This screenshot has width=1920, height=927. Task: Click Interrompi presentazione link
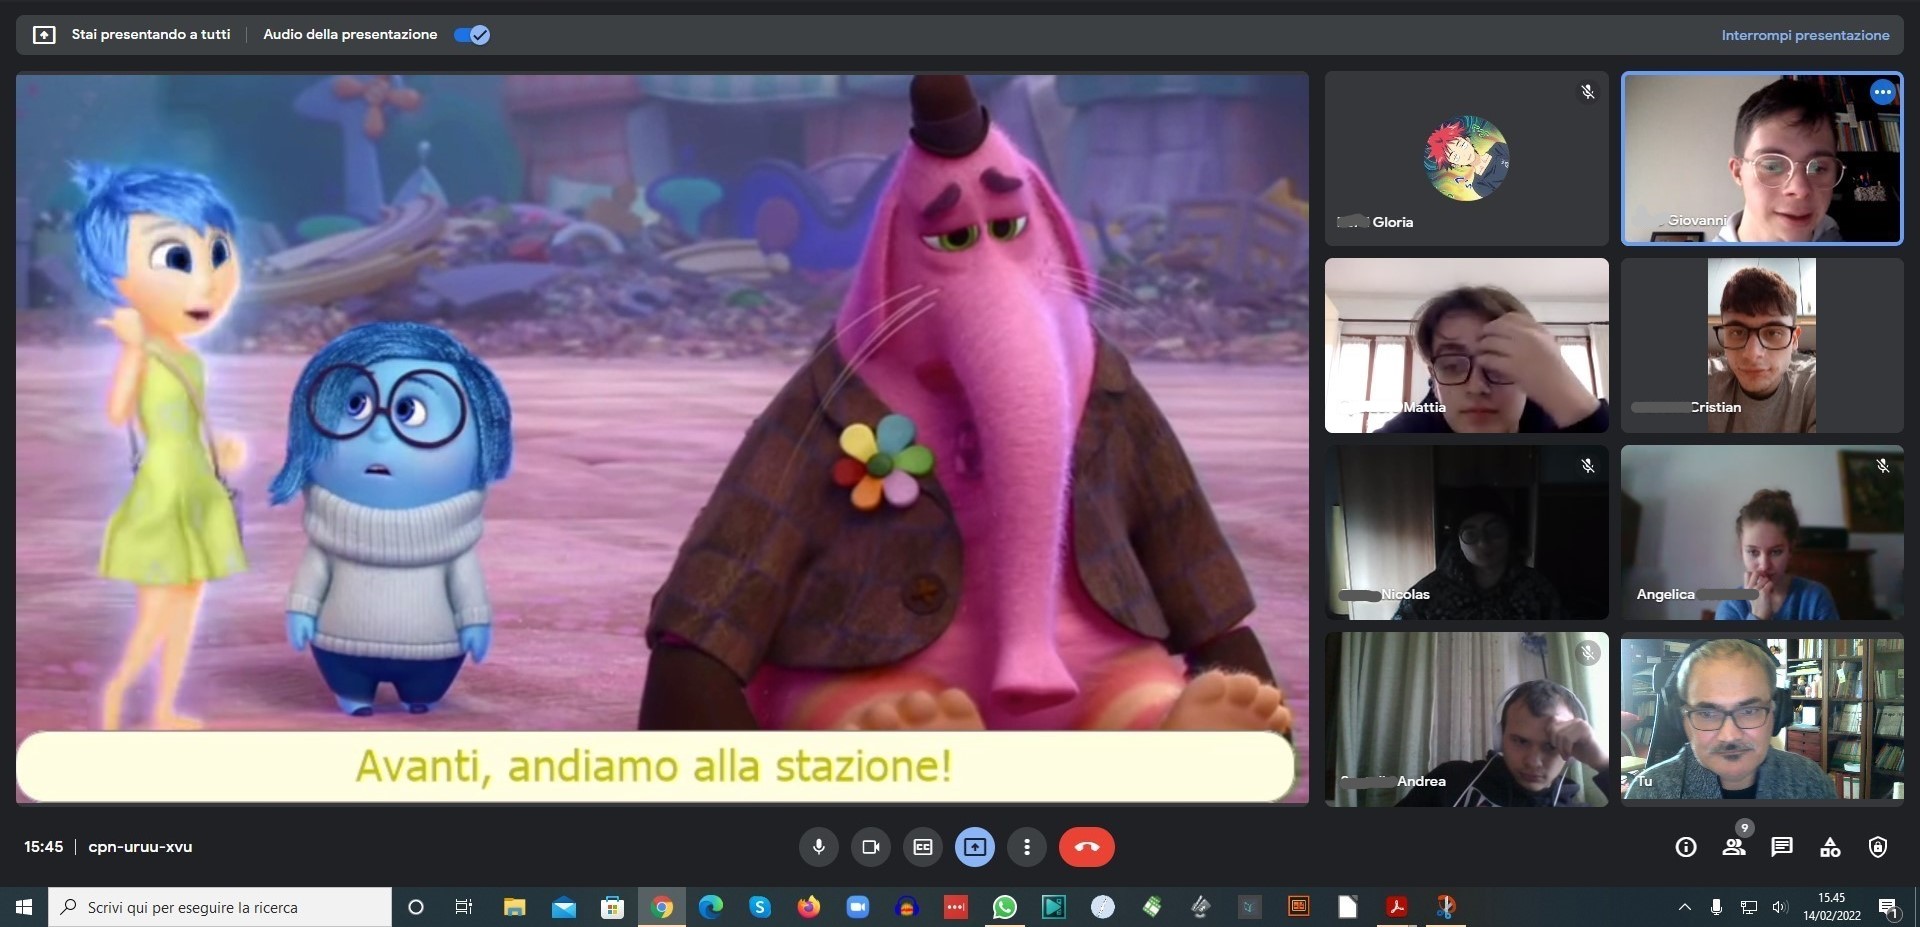point(1804,35)
